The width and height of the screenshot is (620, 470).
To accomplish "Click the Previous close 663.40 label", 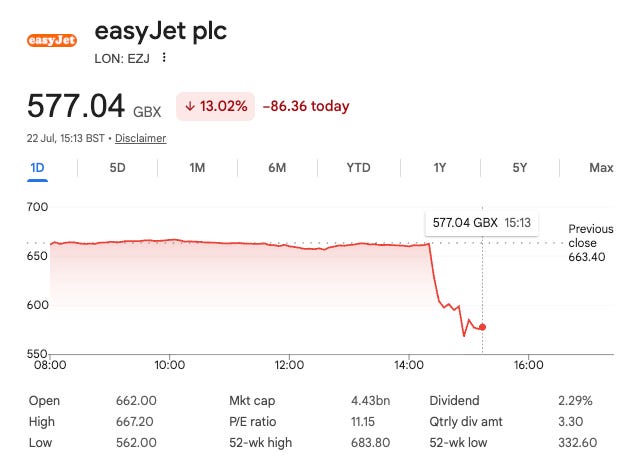I will [x=591, y=243].
